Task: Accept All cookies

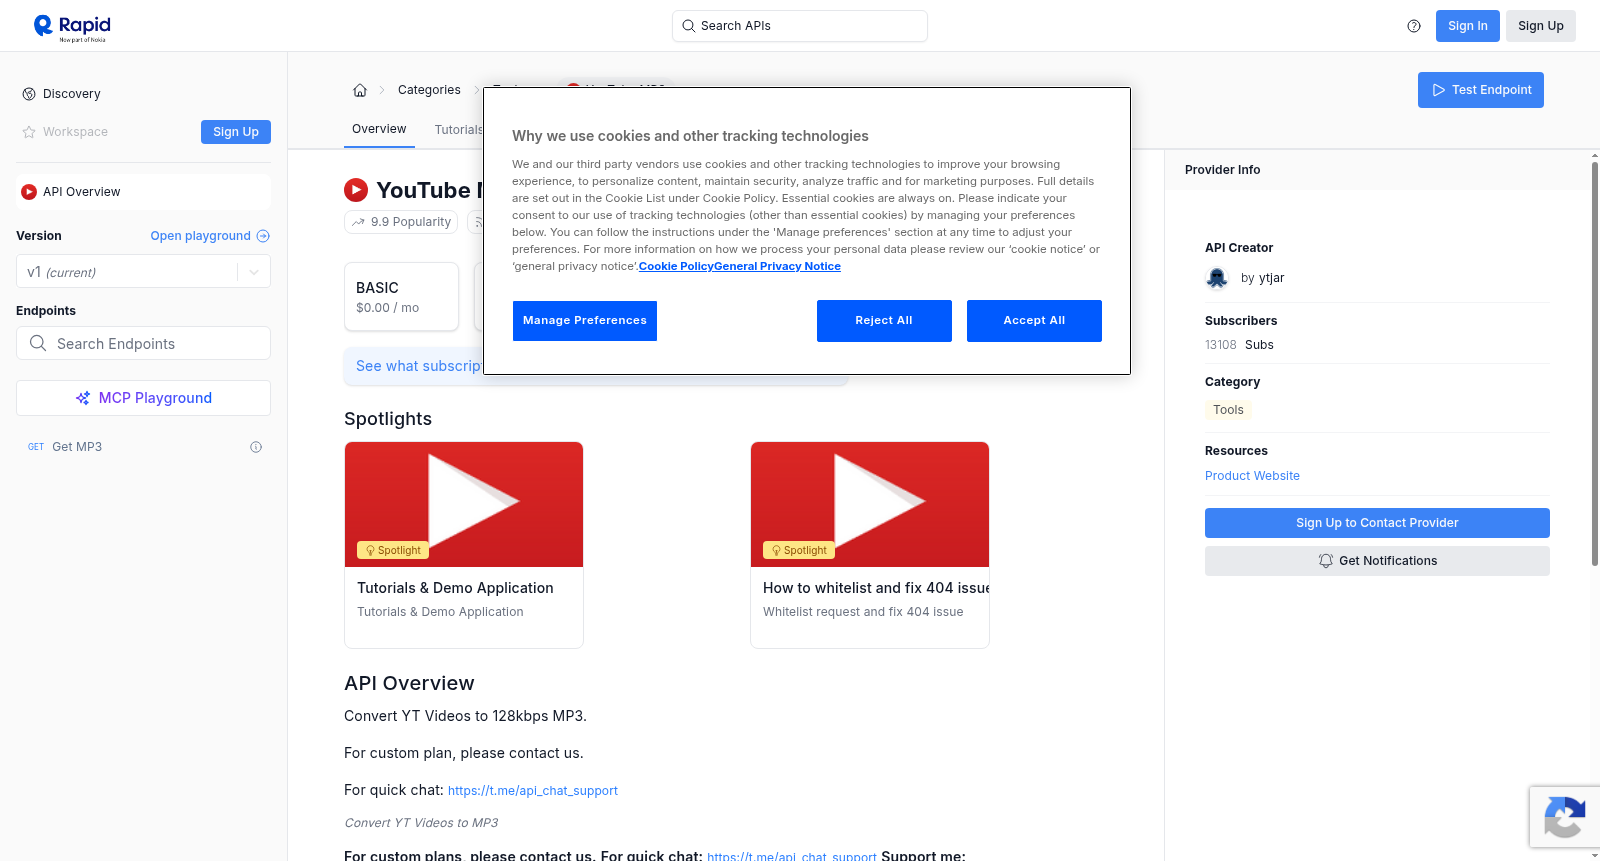Action: [1034, 321]
